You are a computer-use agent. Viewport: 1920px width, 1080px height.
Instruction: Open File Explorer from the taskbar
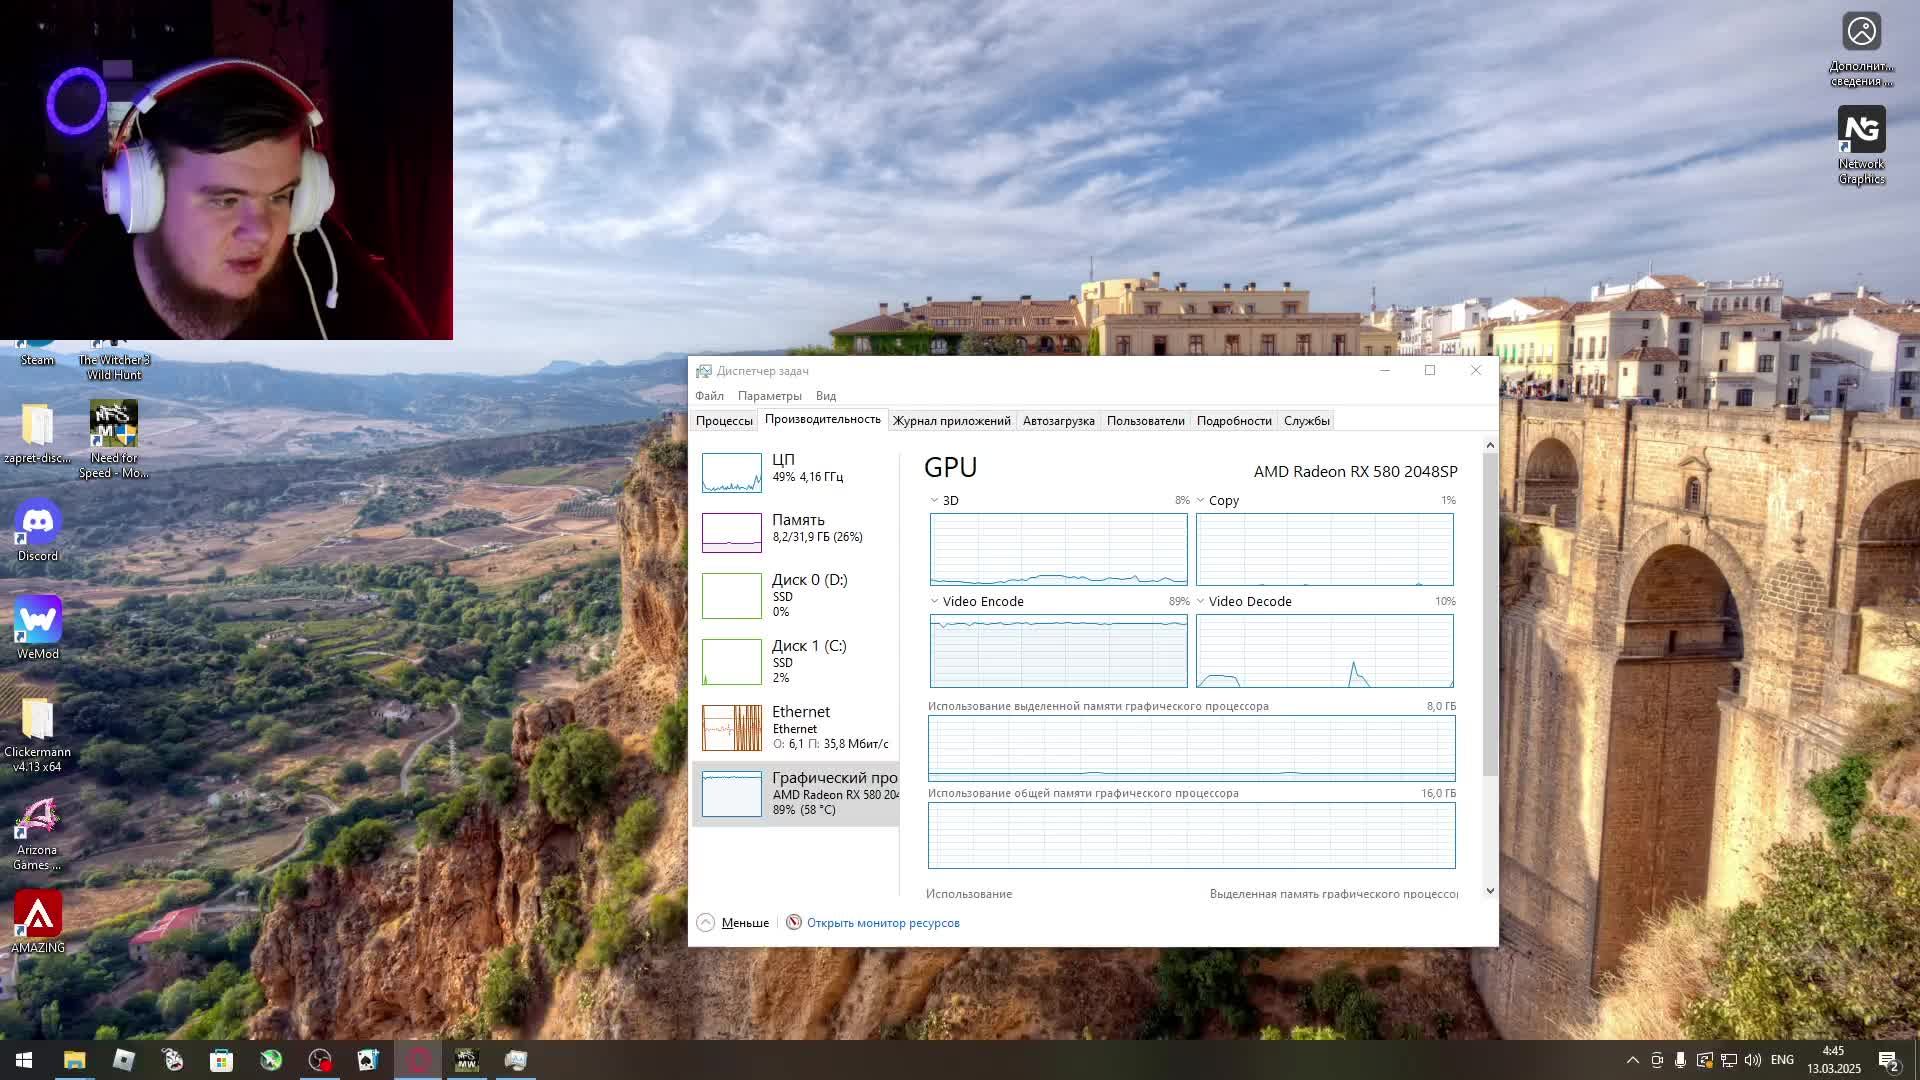pyautogui.click(x=75, y=1060)
